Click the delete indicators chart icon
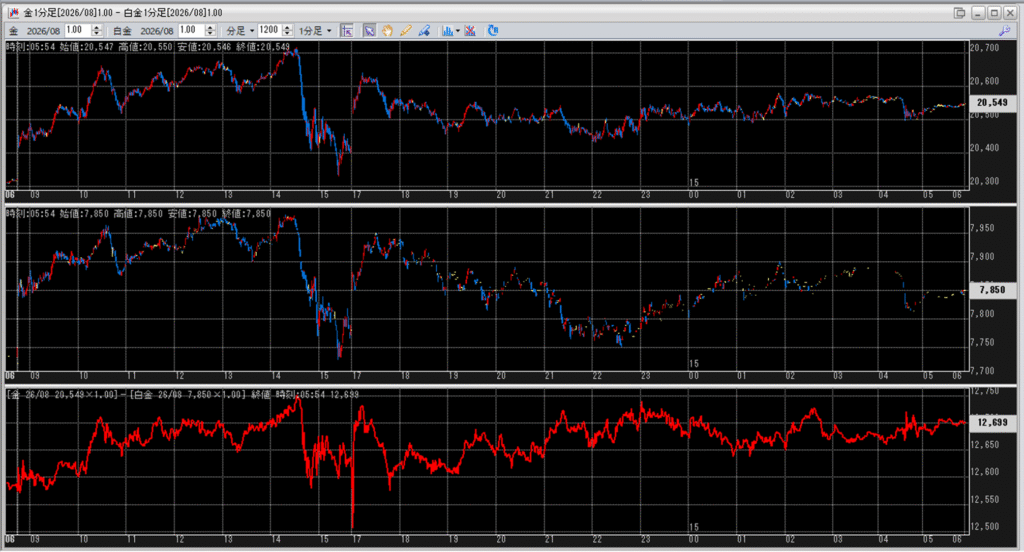 (470, 30)
